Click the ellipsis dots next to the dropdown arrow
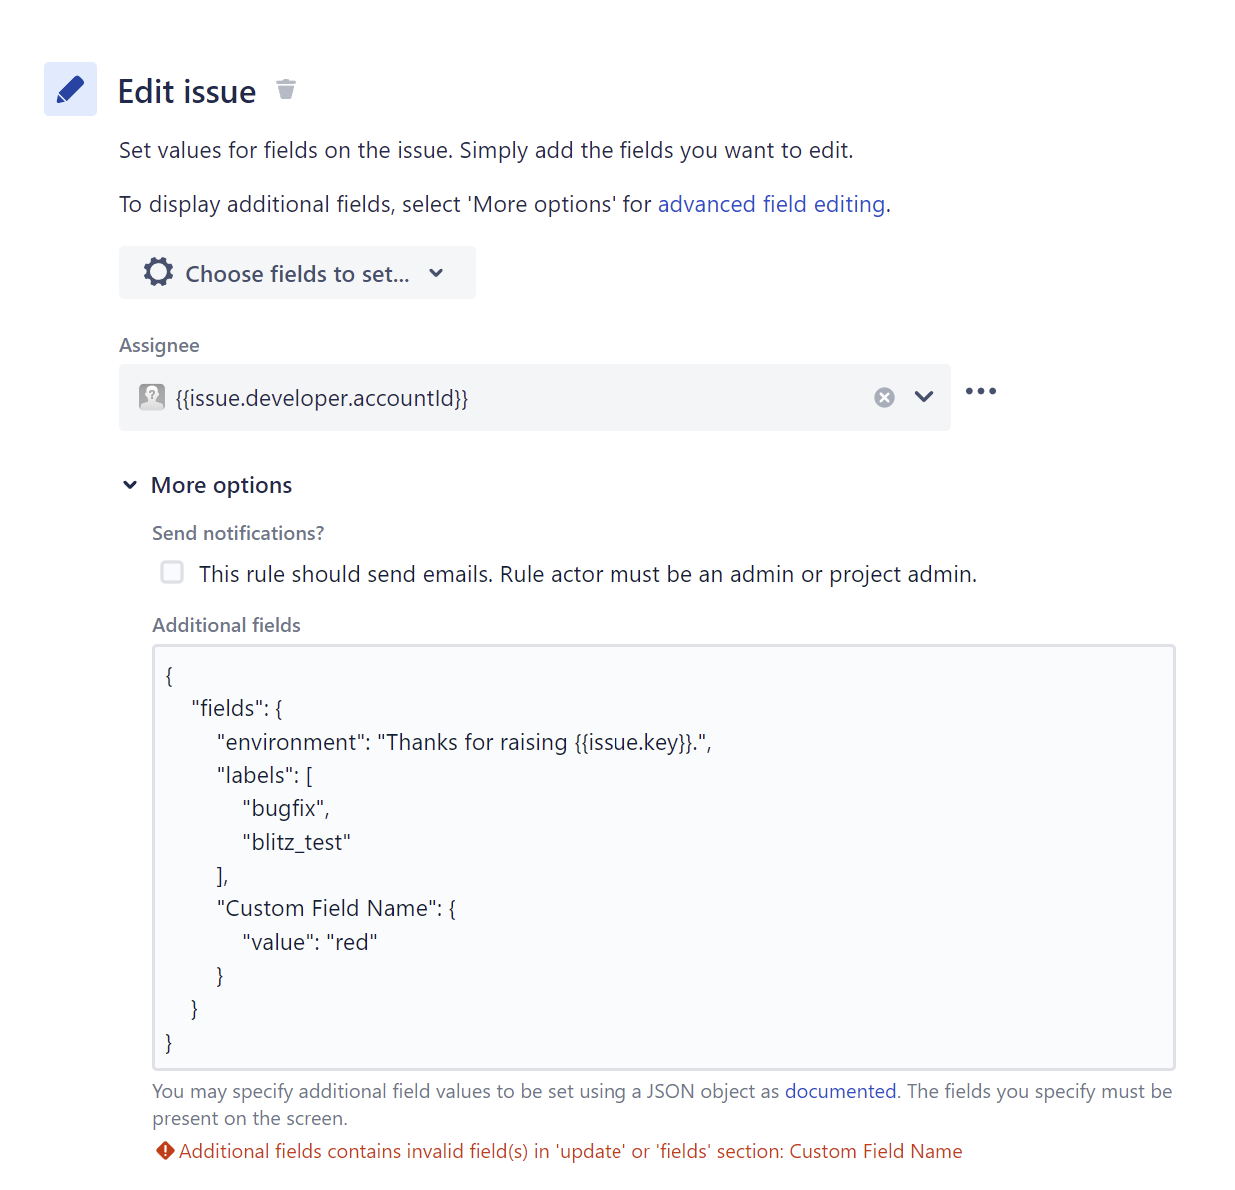 pyautogui.click(x=981, y=391)
